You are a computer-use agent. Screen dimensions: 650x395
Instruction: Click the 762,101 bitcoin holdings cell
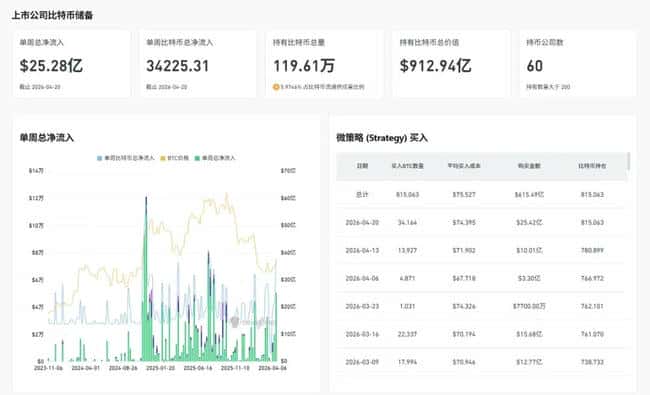592,306
